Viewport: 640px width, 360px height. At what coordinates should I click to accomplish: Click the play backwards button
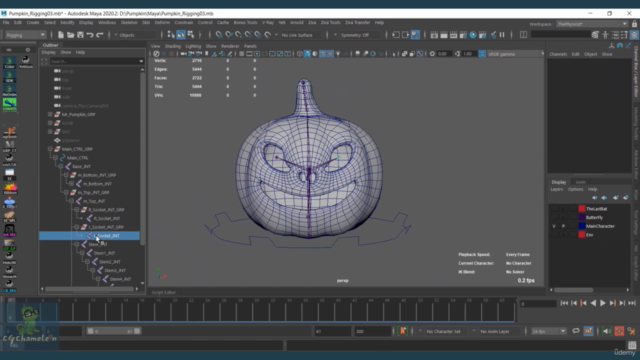pyautogui.click(x=593, y=303)
